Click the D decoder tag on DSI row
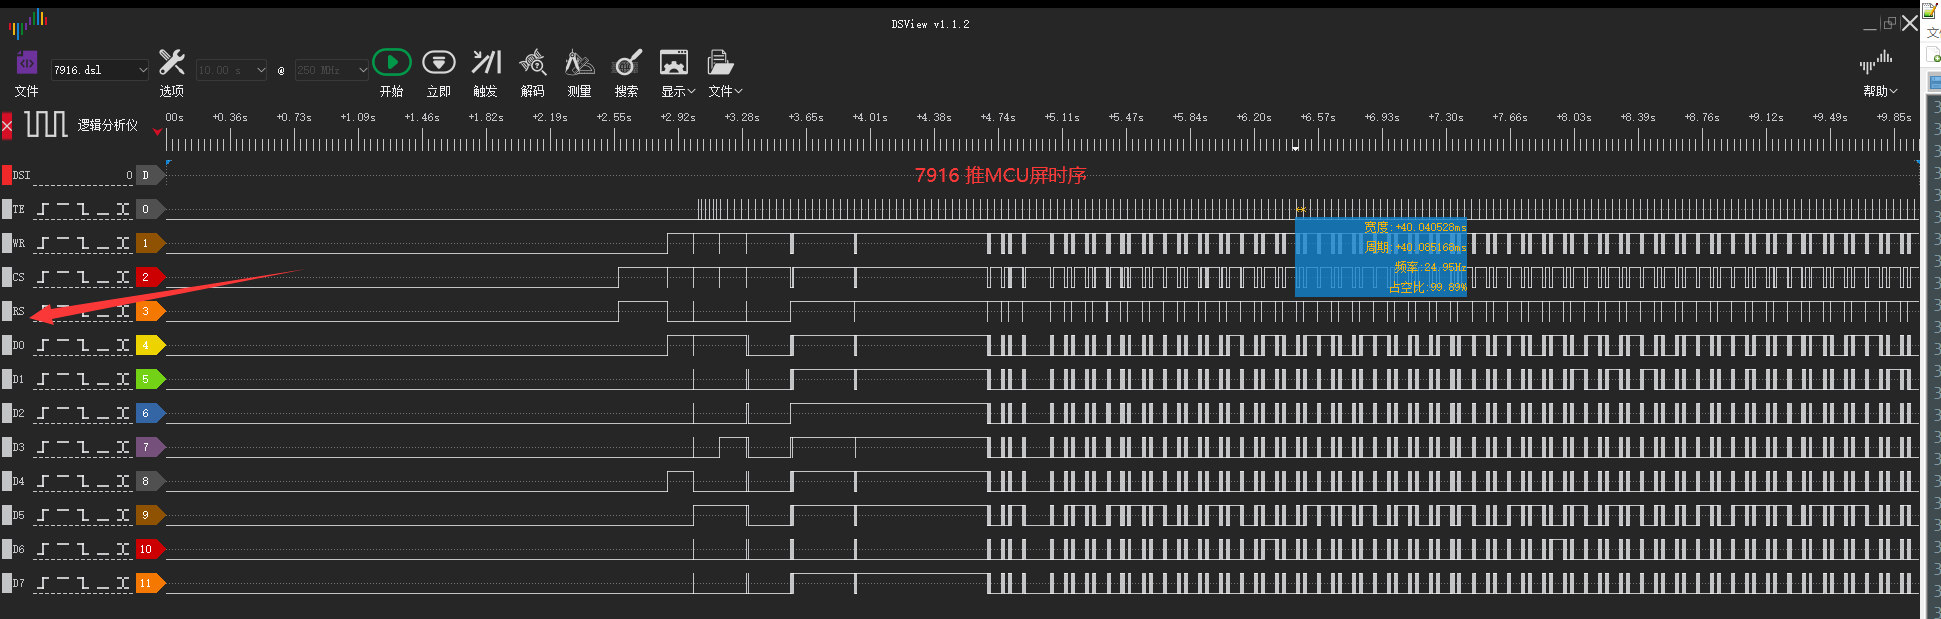The image size is (1941, 619). click(149, 175)
